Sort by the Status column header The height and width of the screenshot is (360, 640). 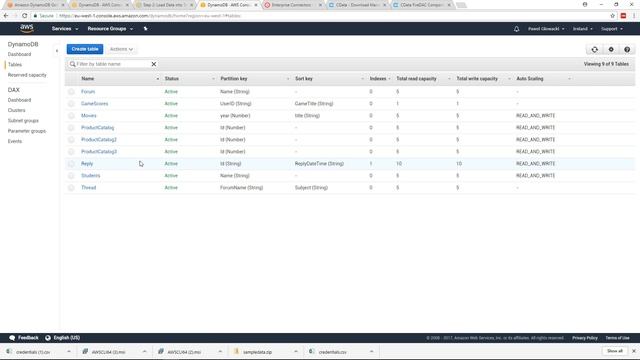[172, 78]
